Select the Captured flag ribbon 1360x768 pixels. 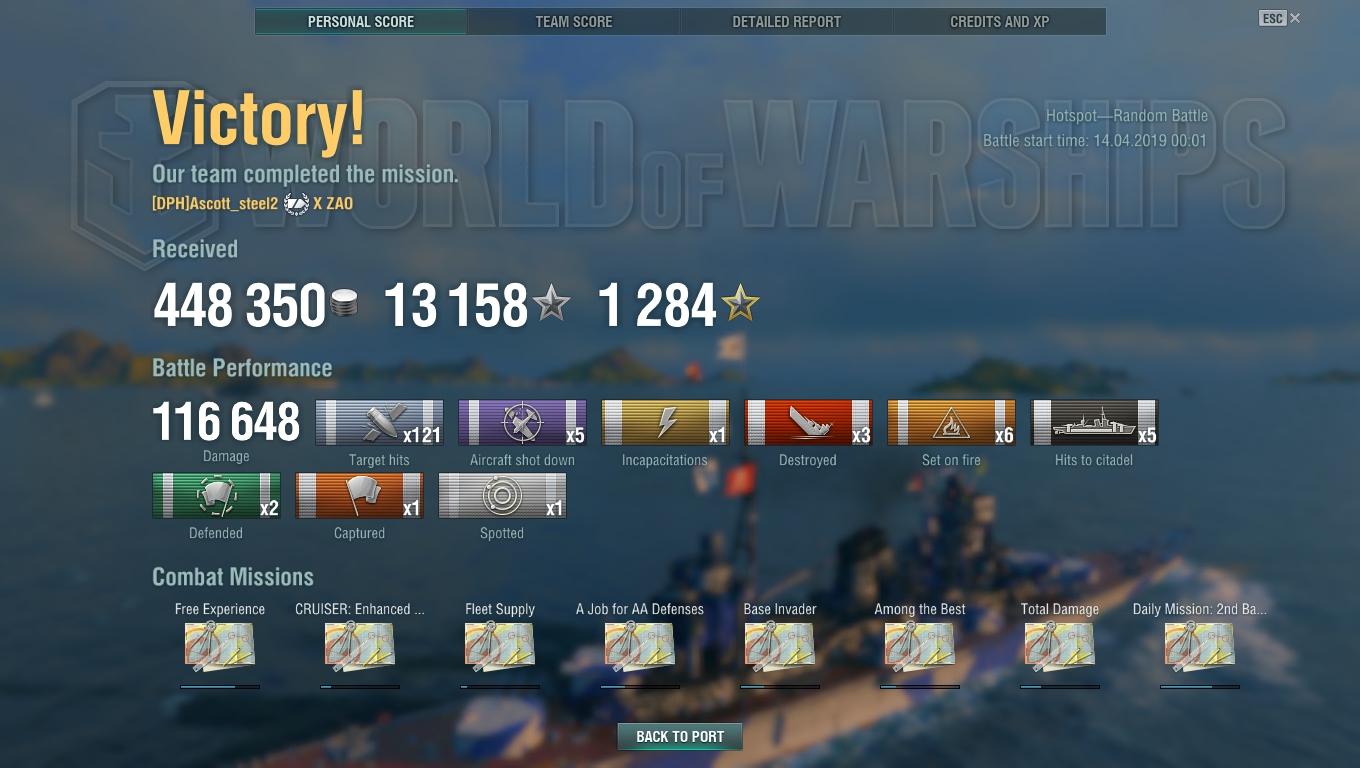pyautogui.click(x=359, y=496)
